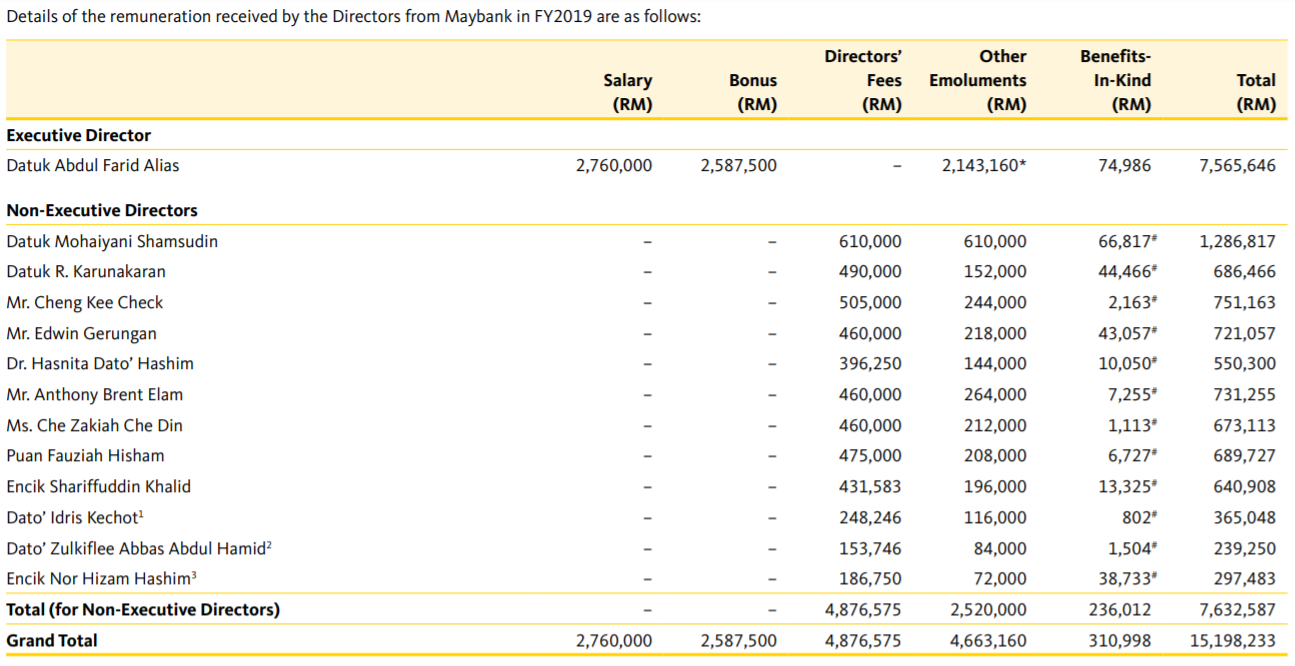Image resolution: width=1295 pixels, height=666 pixels.
Task: Click the name Puan Fauziah Hisham
Action: point(85,455)
